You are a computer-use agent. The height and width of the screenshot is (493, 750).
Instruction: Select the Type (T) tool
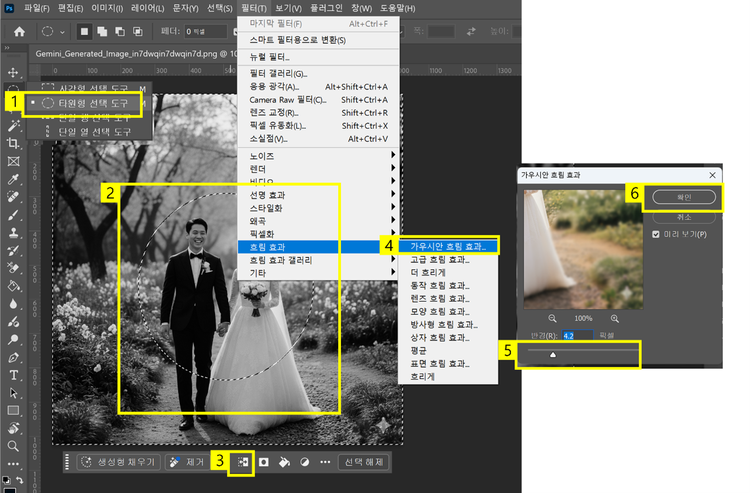(x=13, y=375)
